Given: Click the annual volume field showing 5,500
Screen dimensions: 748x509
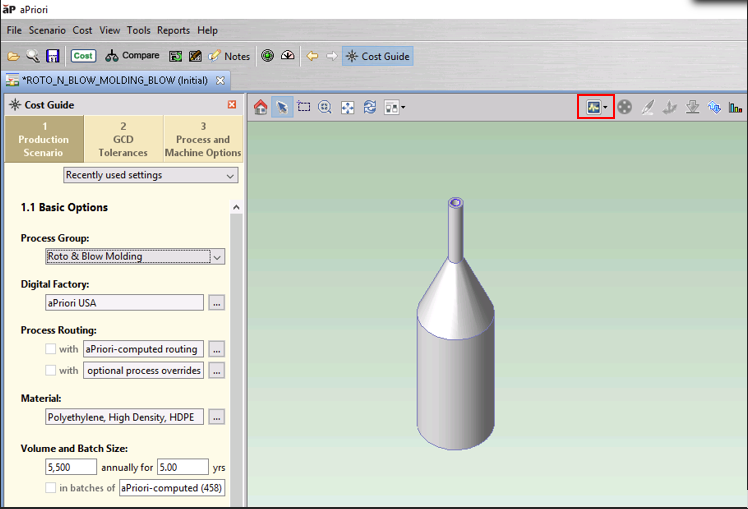Looking at the screenshot, I should click(71, 467).
